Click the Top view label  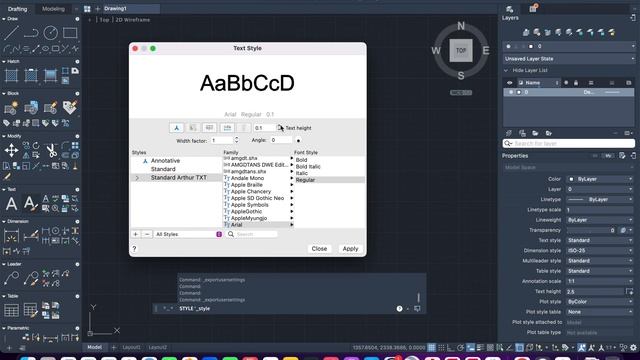[104, 20]
